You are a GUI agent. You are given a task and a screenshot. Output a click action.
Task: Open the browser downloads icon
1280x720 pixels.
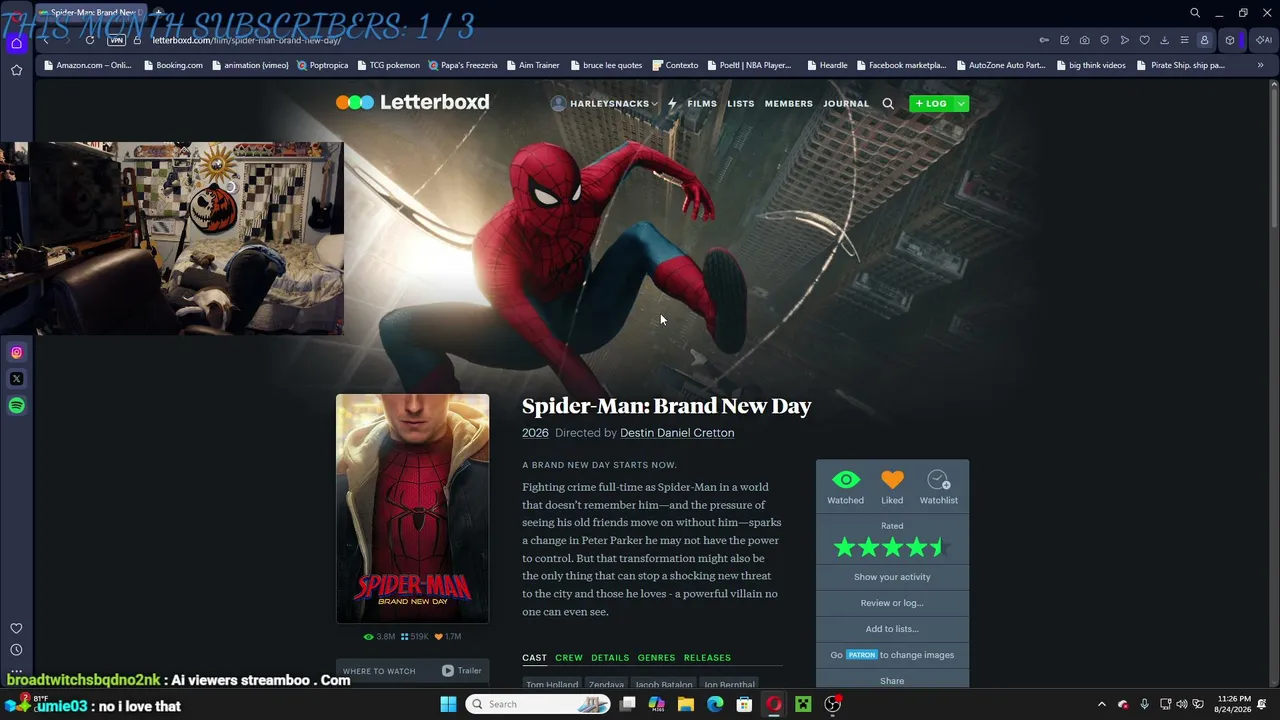1165,40
